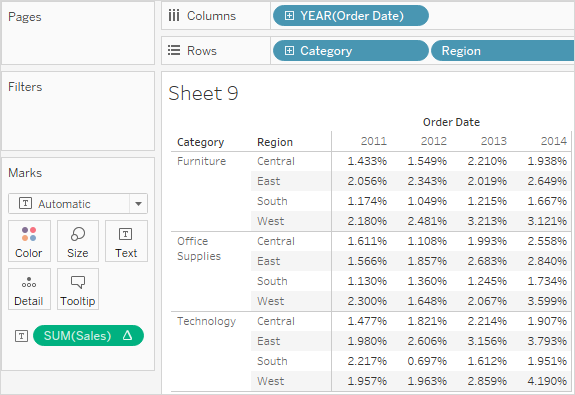Open the Size marks card
The width and height of the screenshot is (575, 395).
[78, 241]
